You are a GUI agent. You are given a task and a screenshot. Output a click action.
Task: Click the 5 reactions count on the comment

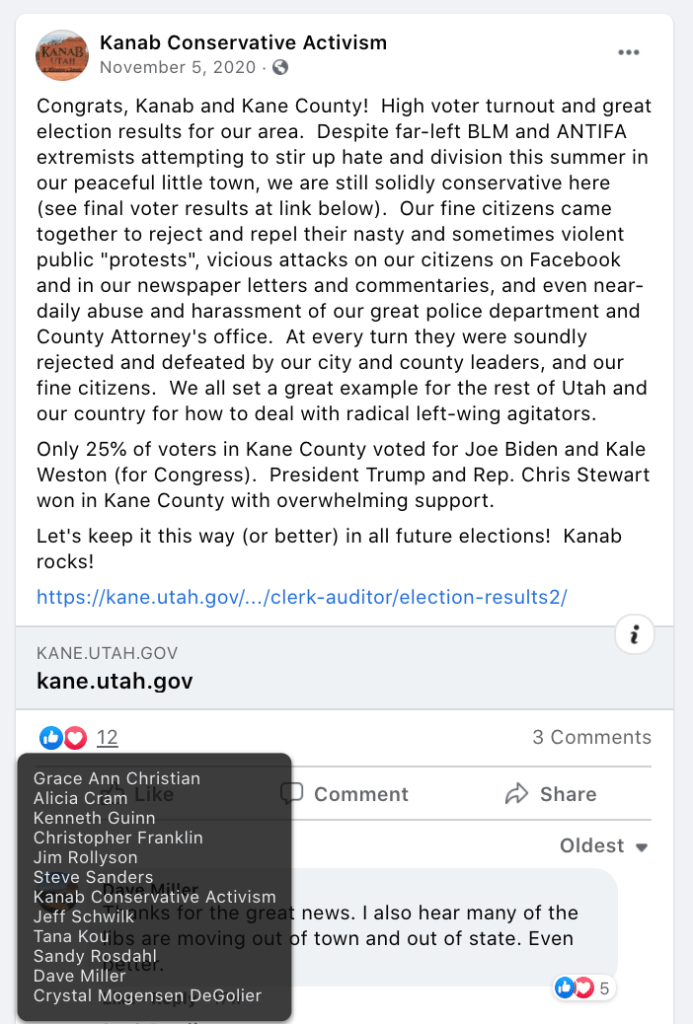(604, 989)
